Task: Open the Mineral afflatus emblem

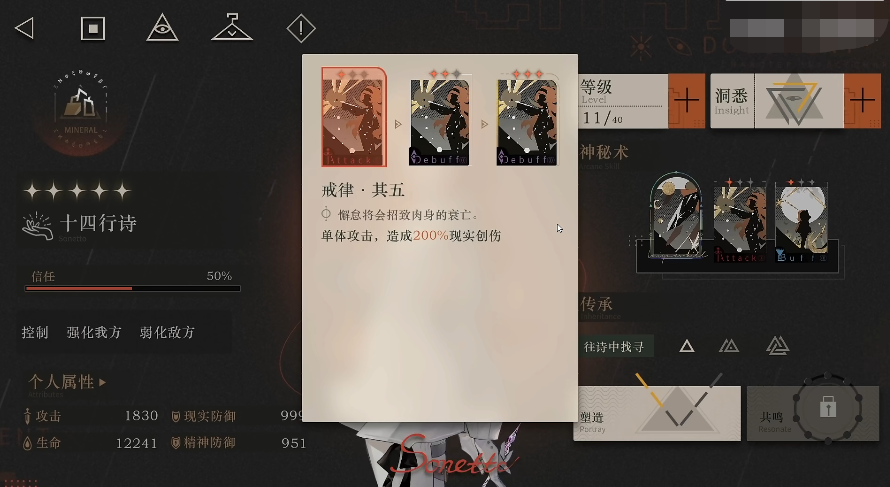Action: point(81,112)
